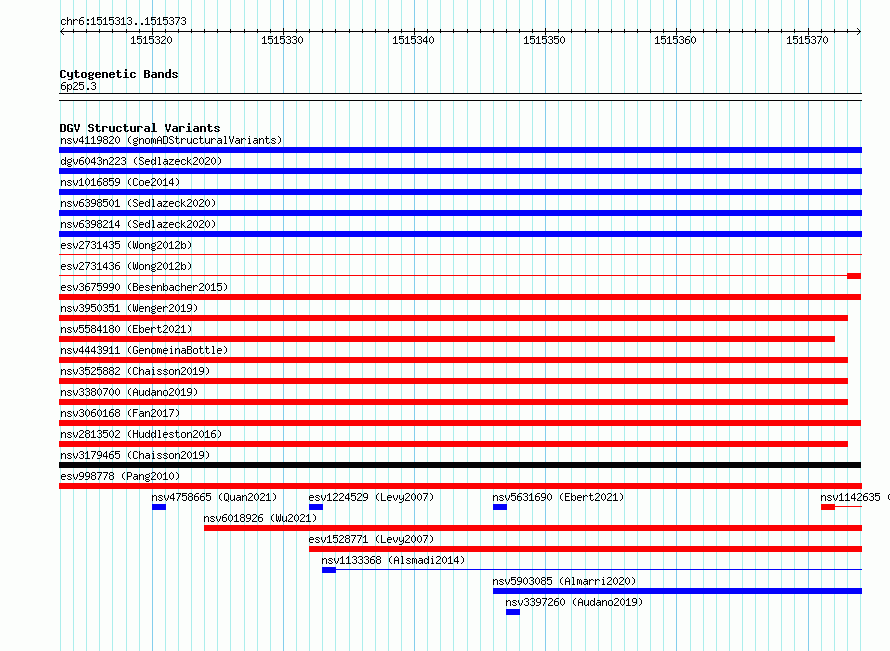Click red bar under nsv5584180 (Ebert2021)
The height and width of the screenshot is (651, 890).
(x=447, y=339)
